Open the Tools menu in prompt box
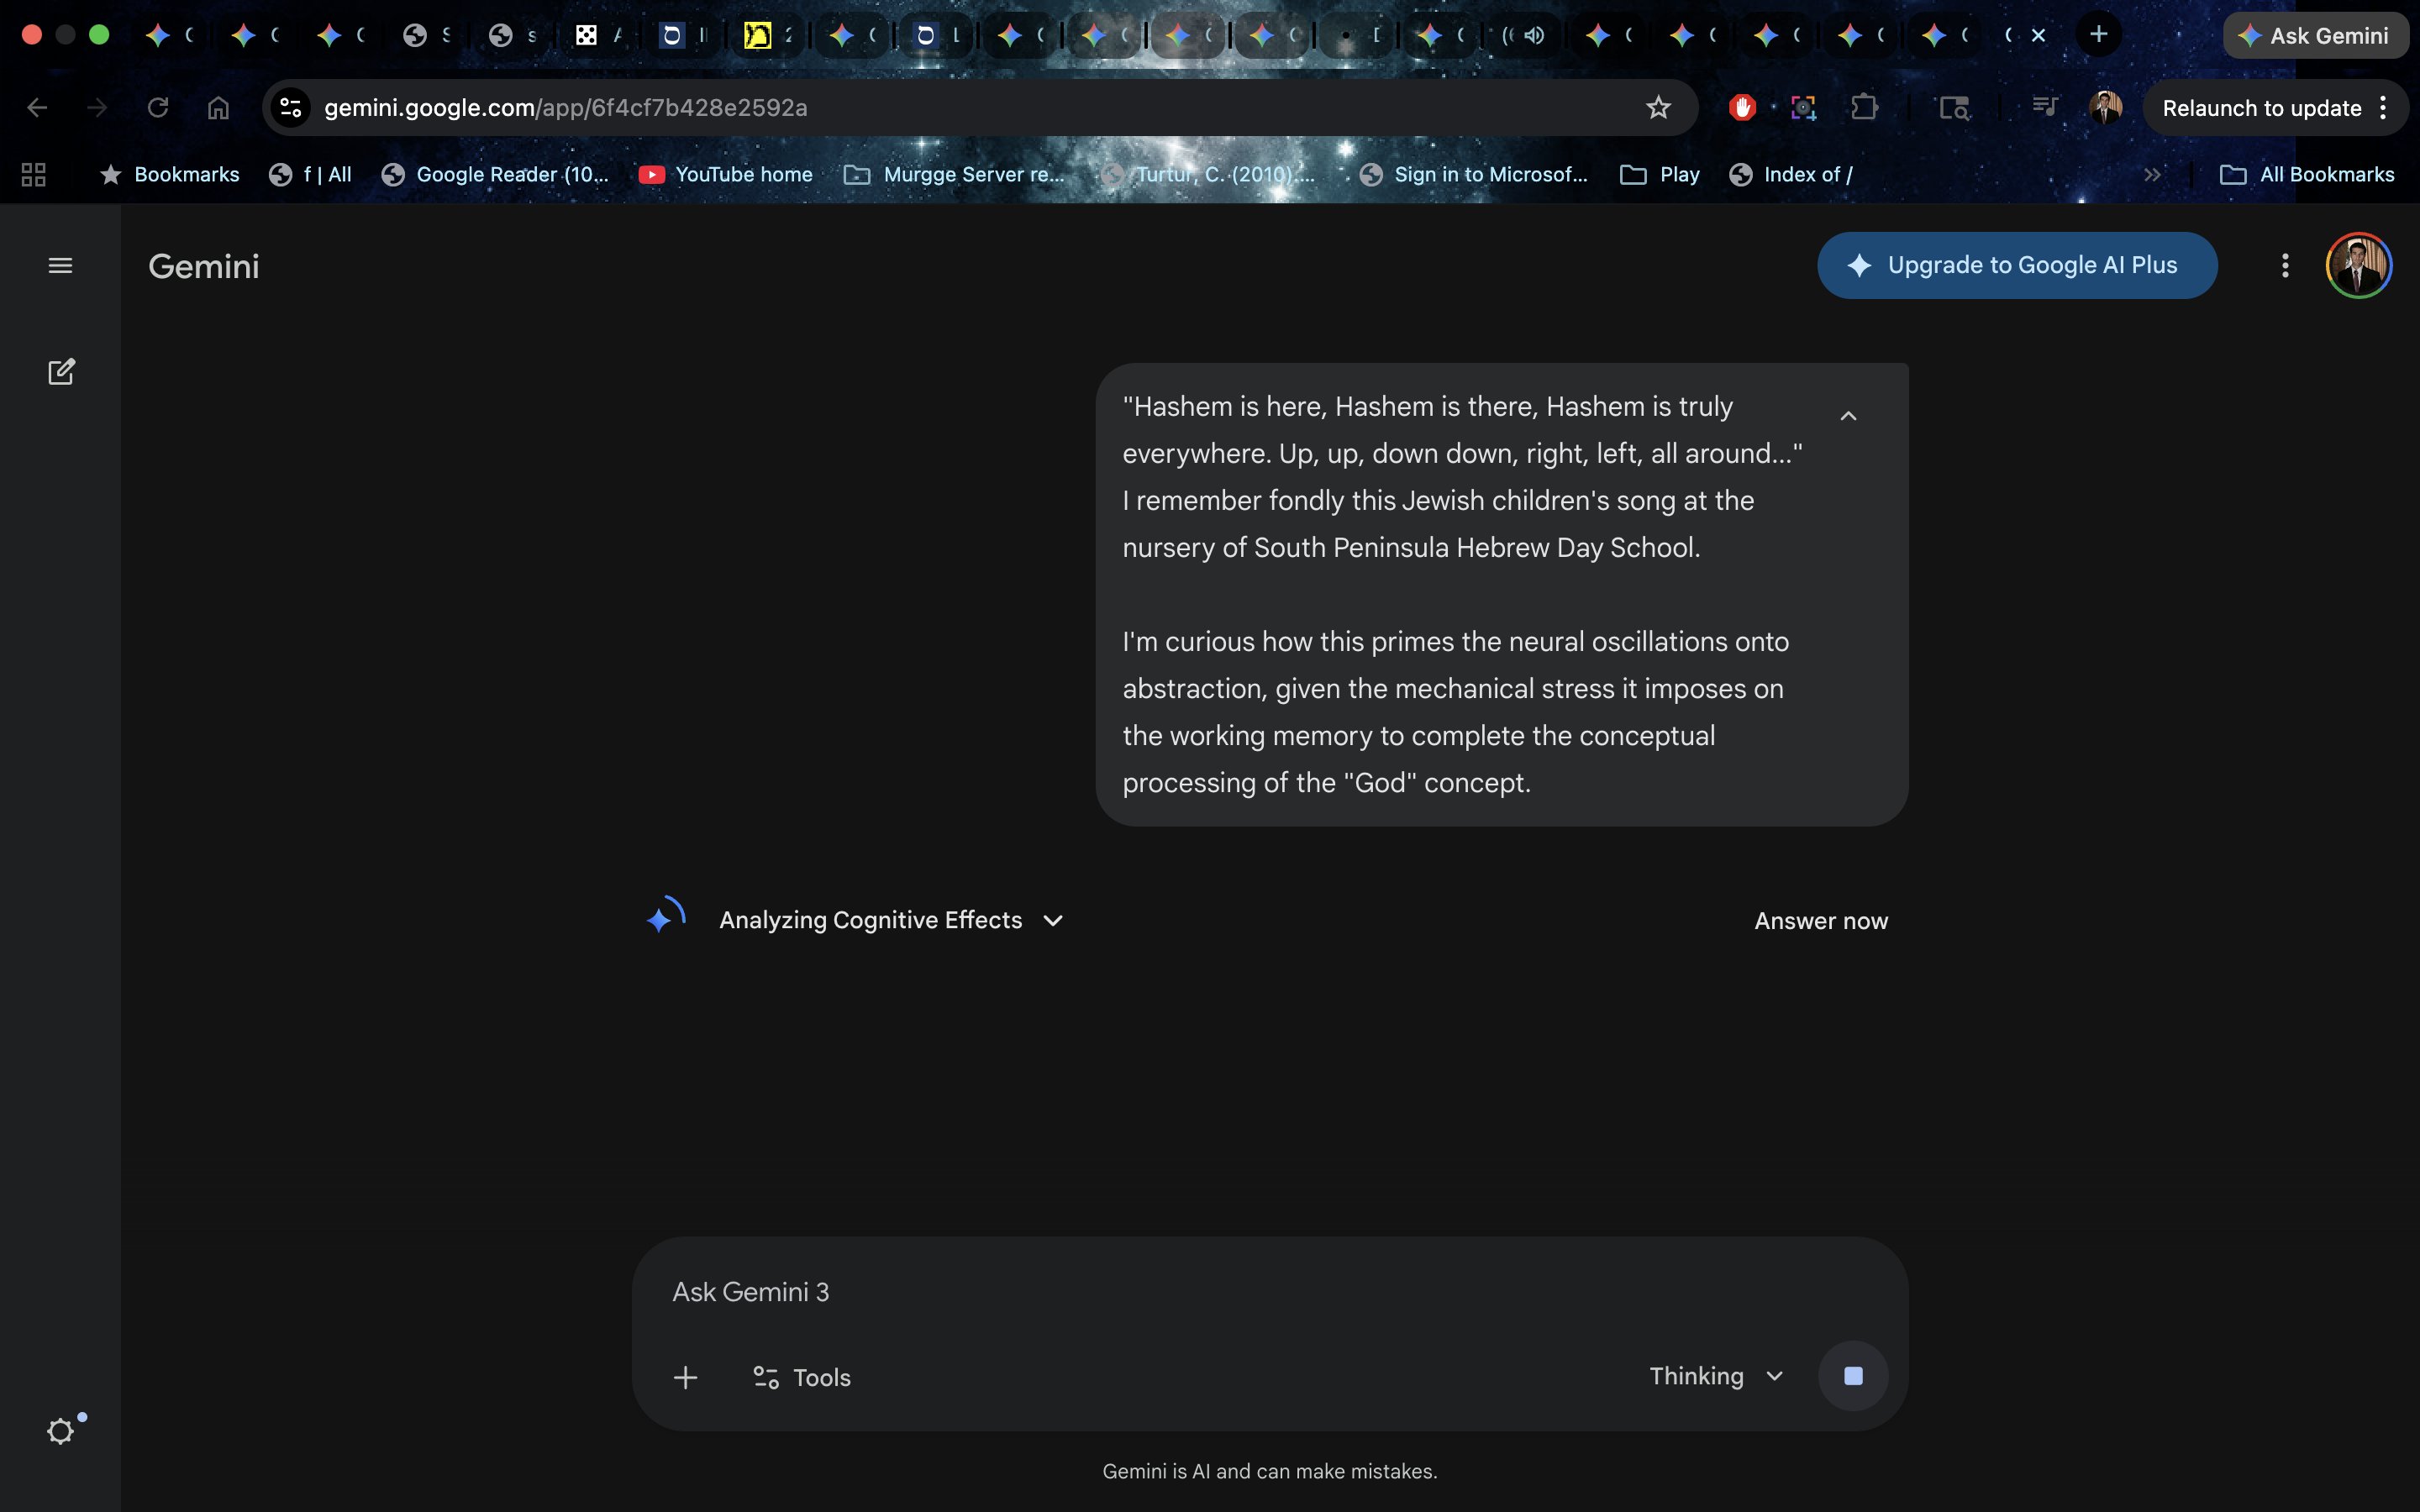2420x1512 pixels. point(801,1377)
